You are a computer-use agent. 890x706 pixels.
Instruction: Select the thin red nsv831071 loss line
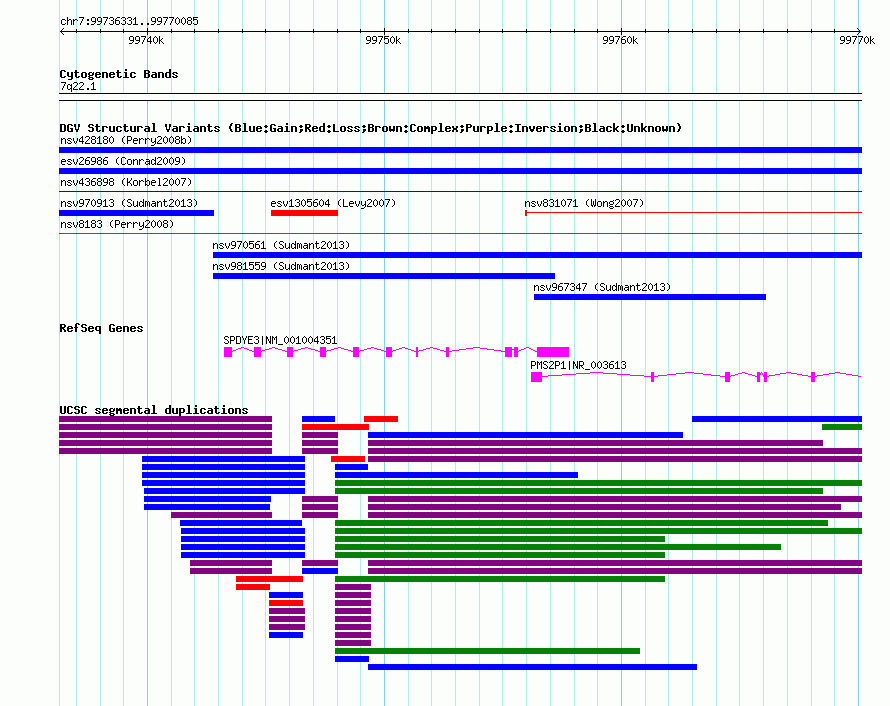(694, 213)
